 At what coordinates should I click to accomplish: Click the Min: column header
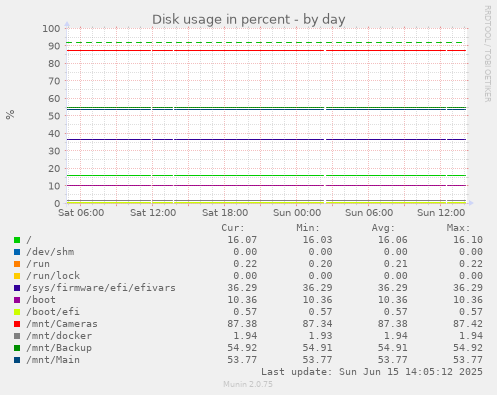tap(308, 228)
